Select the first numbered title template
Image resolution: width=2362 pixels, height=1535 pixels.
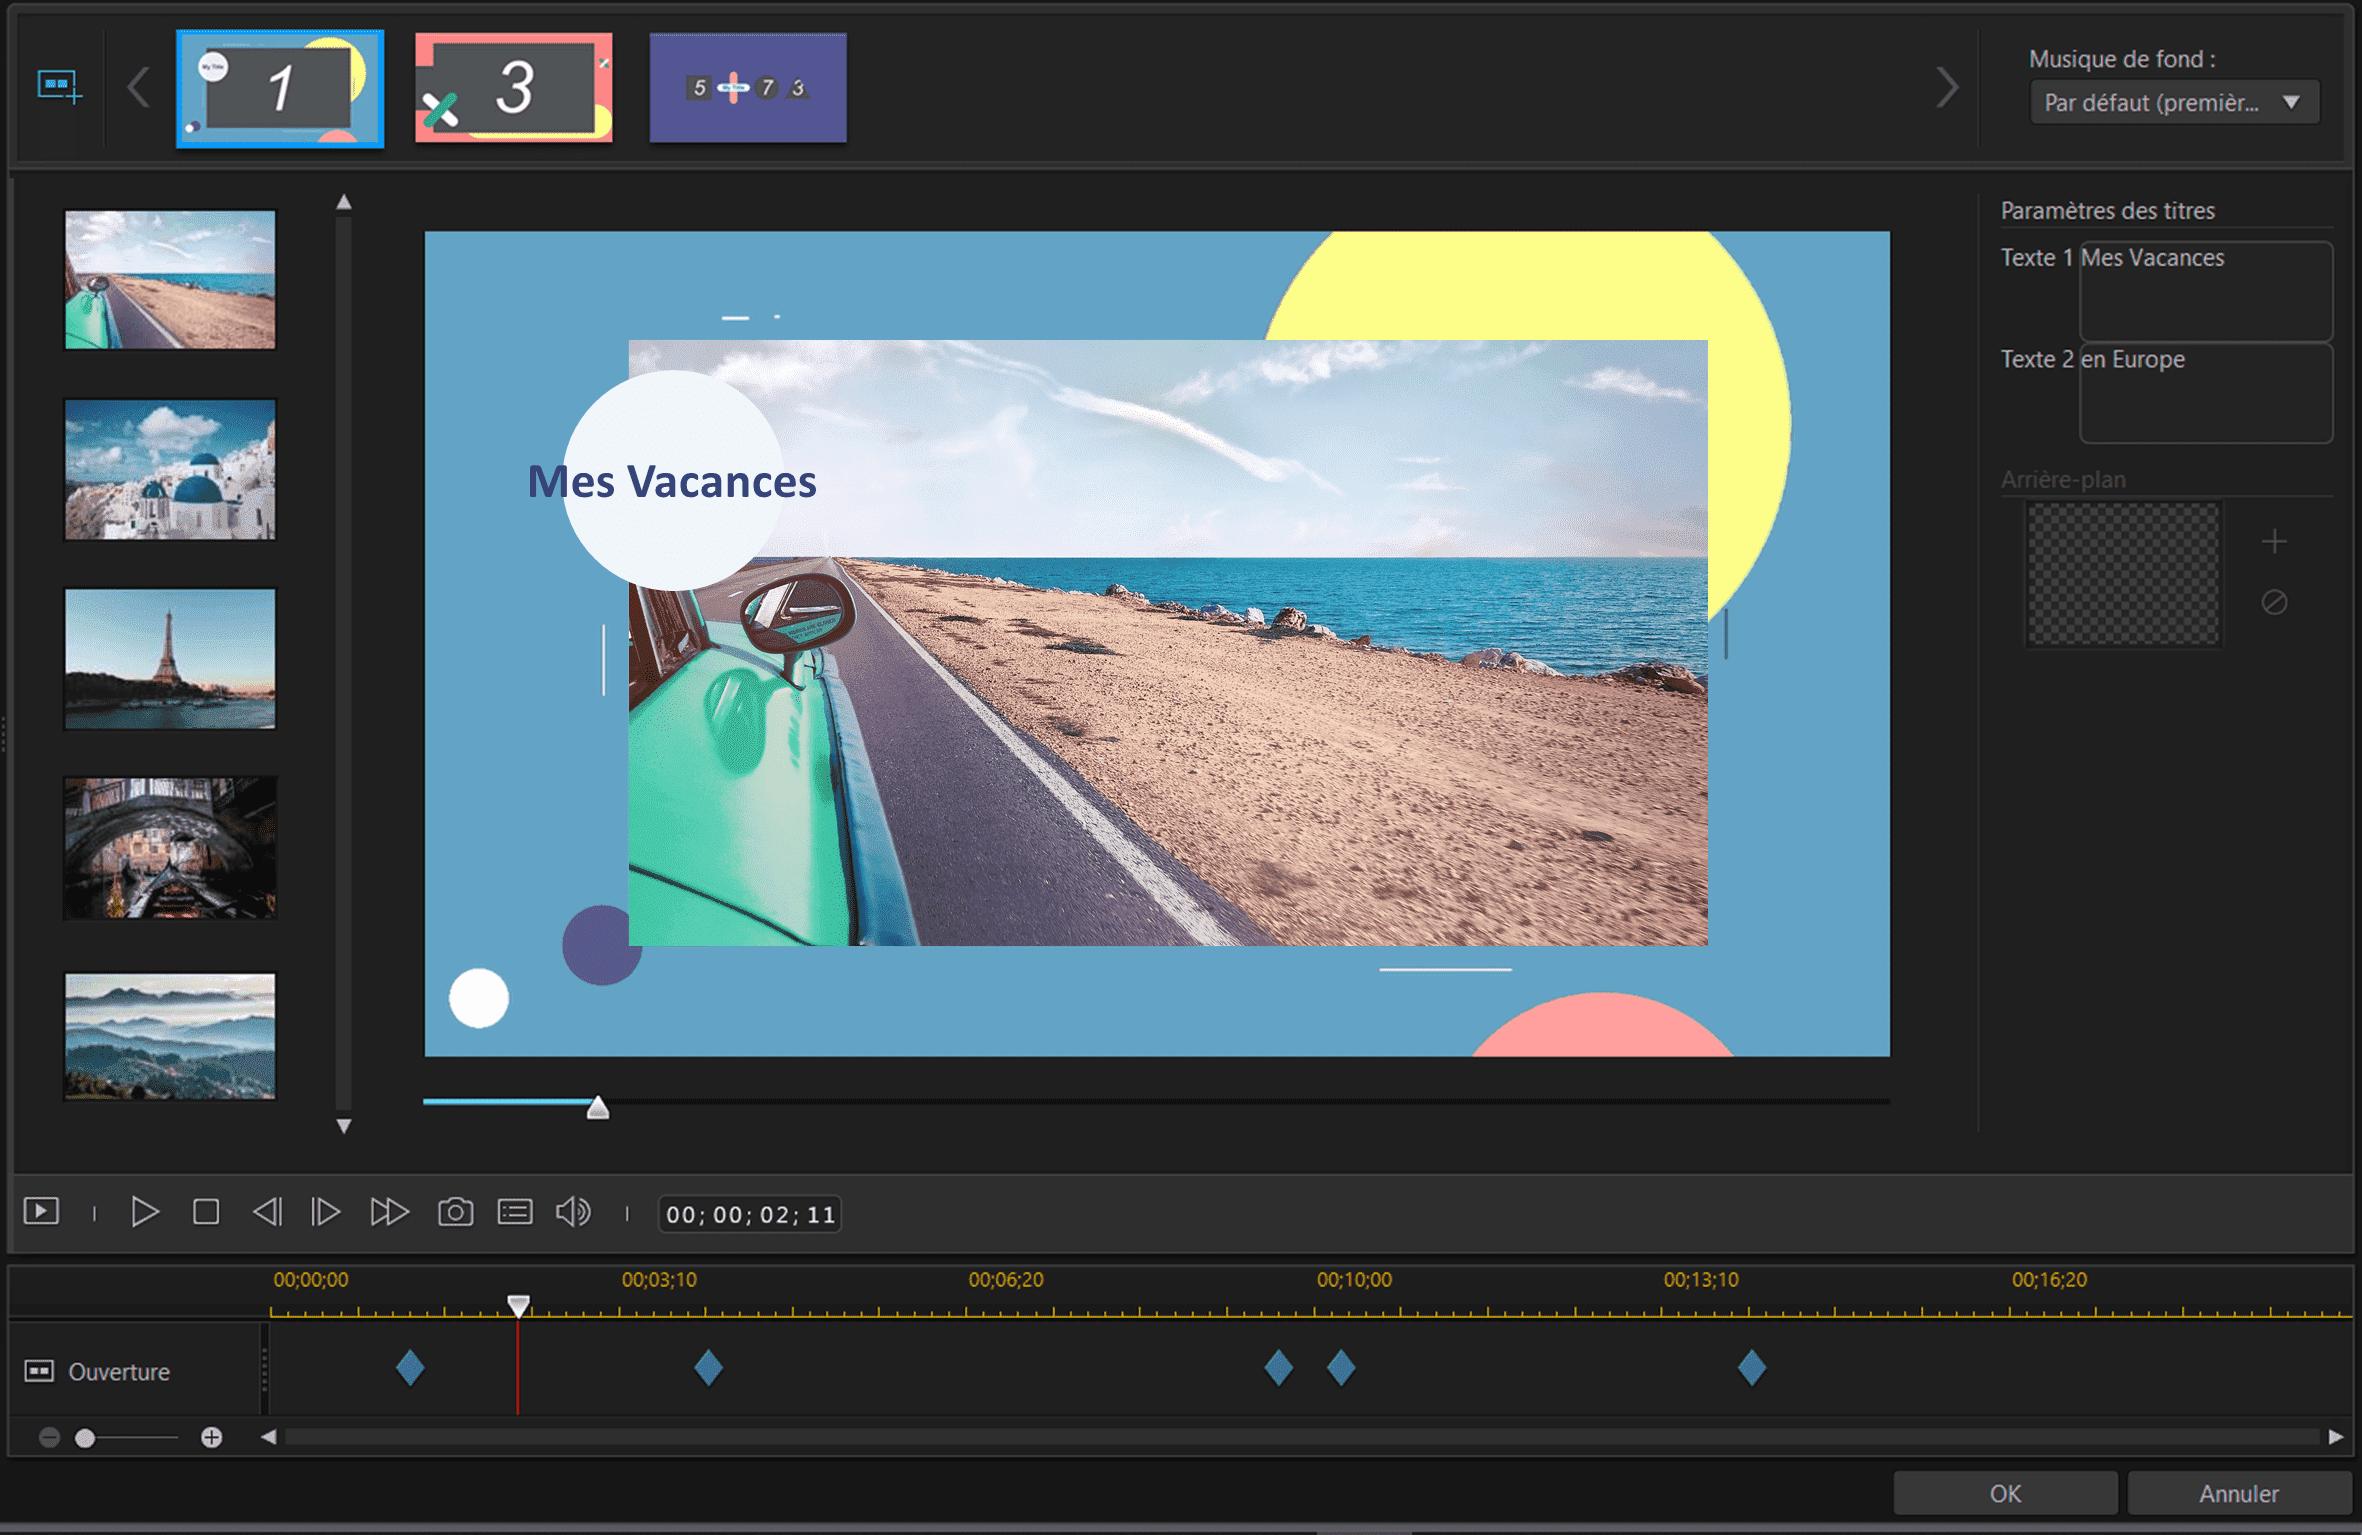(280, 88)
